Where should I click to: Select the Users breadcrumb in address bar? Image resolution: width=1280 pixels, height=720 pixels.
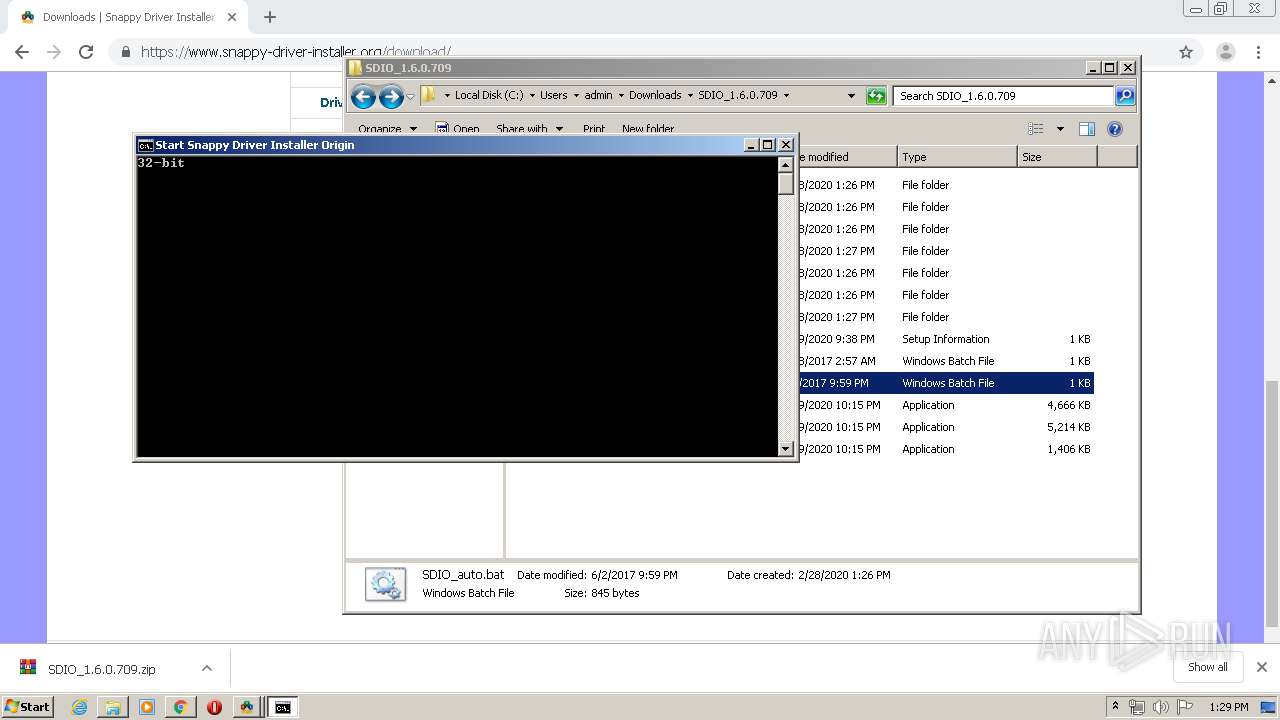554,96
